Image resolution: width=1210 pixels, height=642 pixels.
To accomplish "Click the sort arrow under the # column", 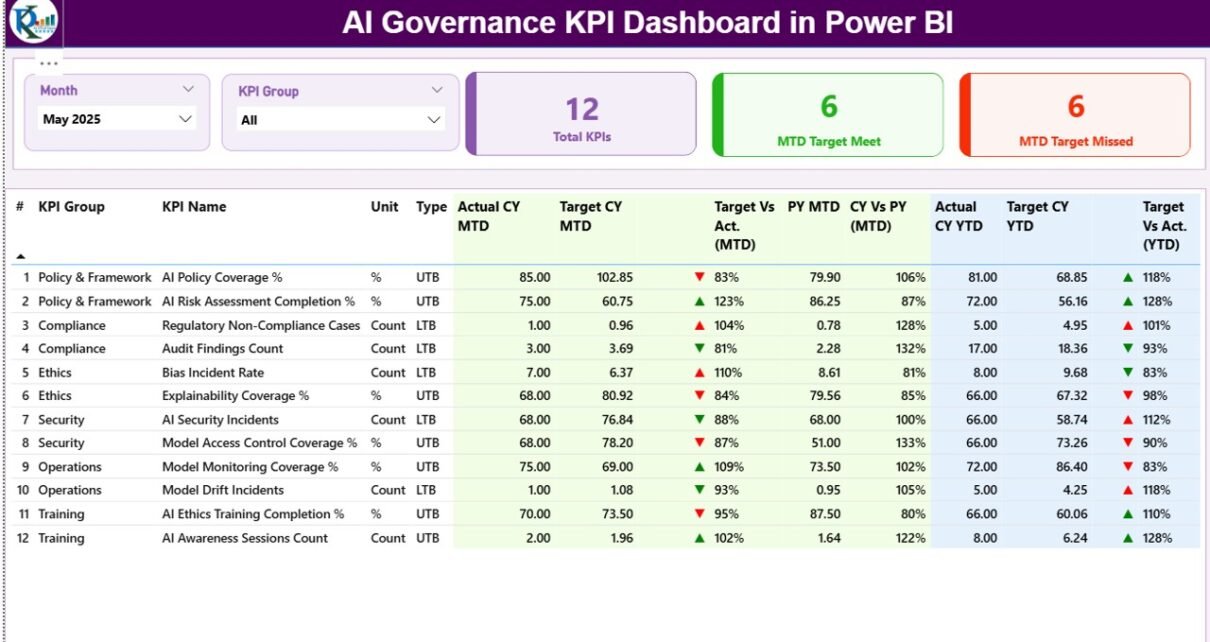I will coord(21,257).
